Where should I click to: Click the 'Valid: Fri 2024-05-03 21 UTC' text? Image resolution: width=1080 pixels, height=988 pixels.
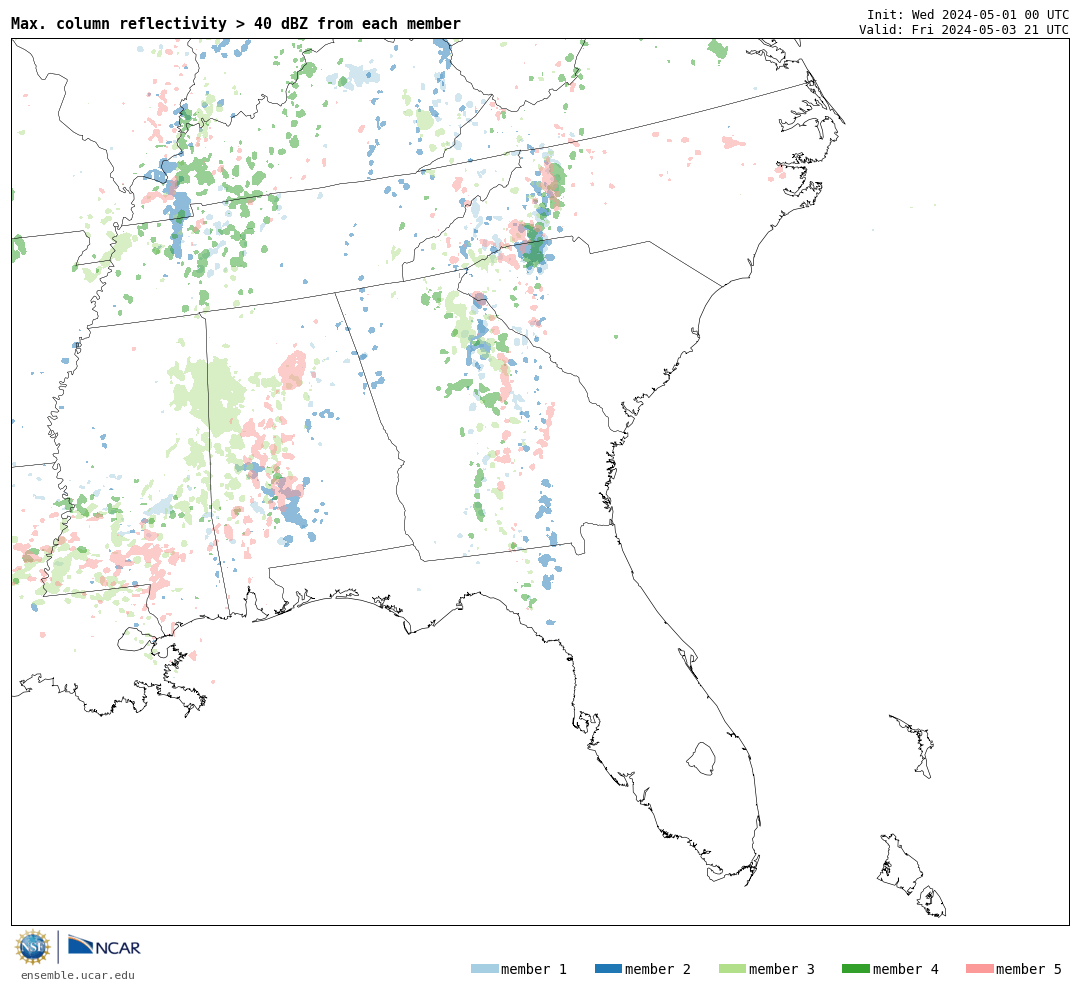[964, 29]
